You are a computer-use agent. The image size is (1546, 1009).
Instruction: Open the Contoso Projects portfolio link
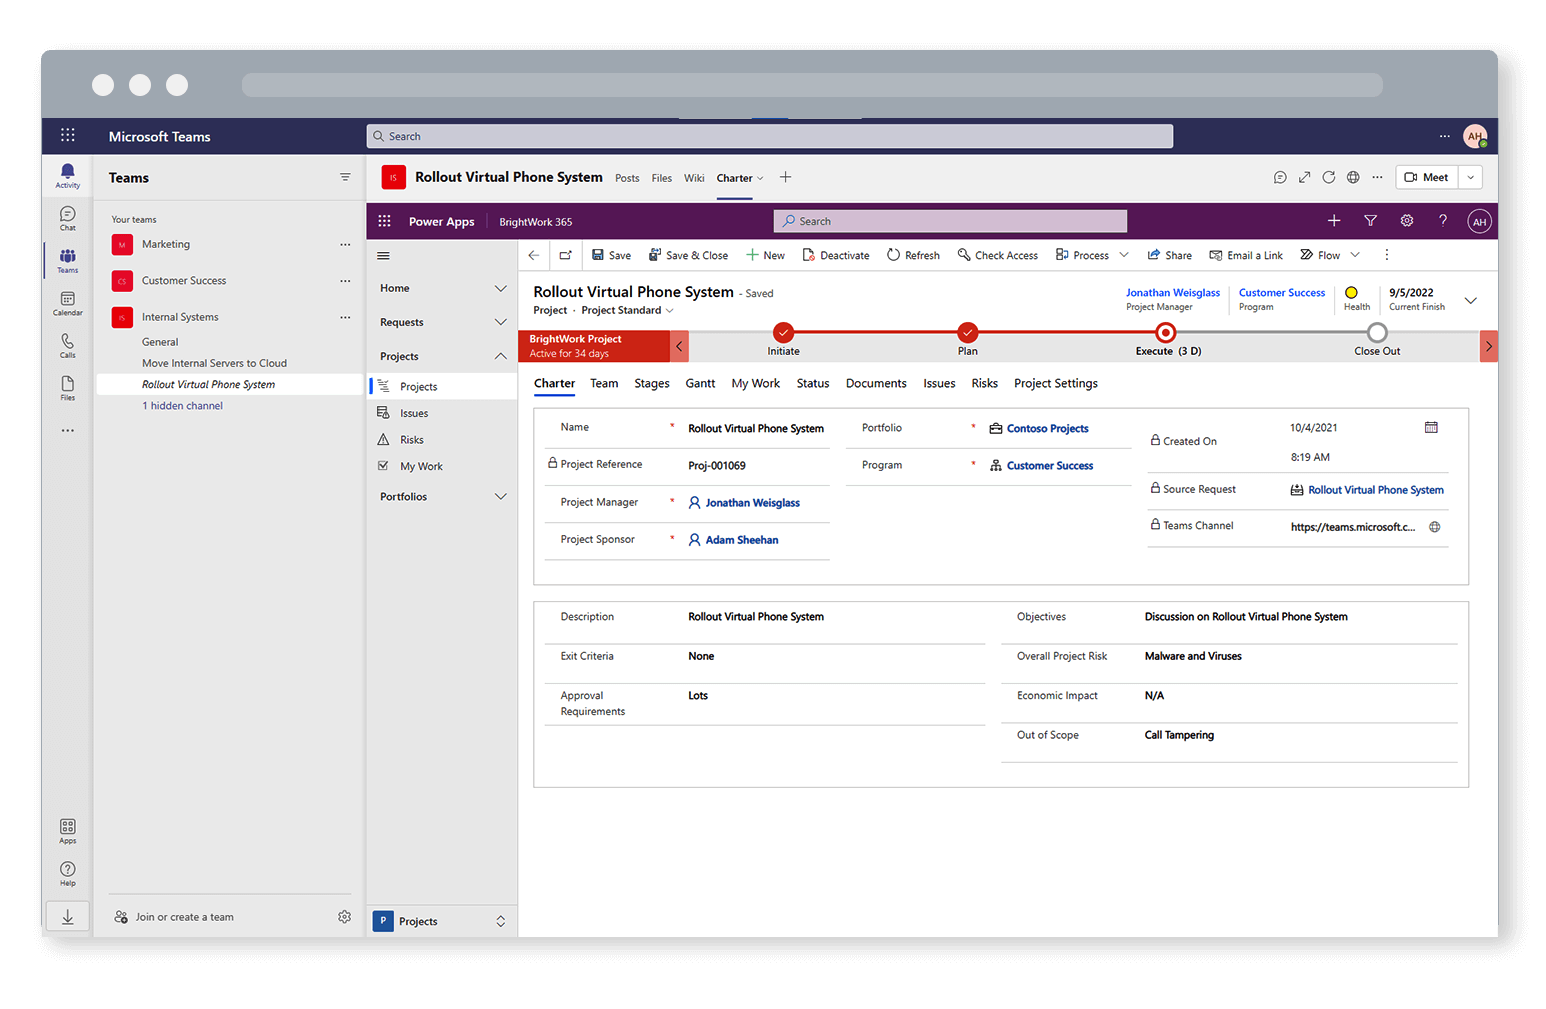pyautogui.click(x=1047, y=428)
